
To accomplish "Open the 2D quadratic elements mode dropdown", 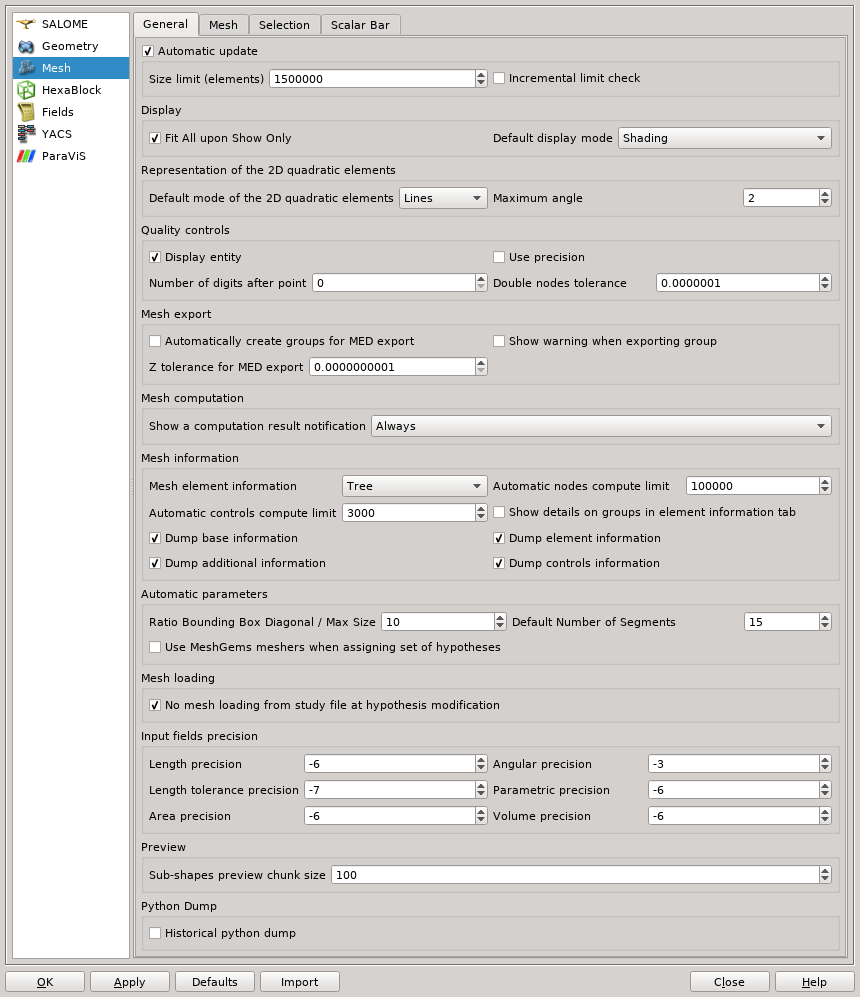I will pos(443,198).
